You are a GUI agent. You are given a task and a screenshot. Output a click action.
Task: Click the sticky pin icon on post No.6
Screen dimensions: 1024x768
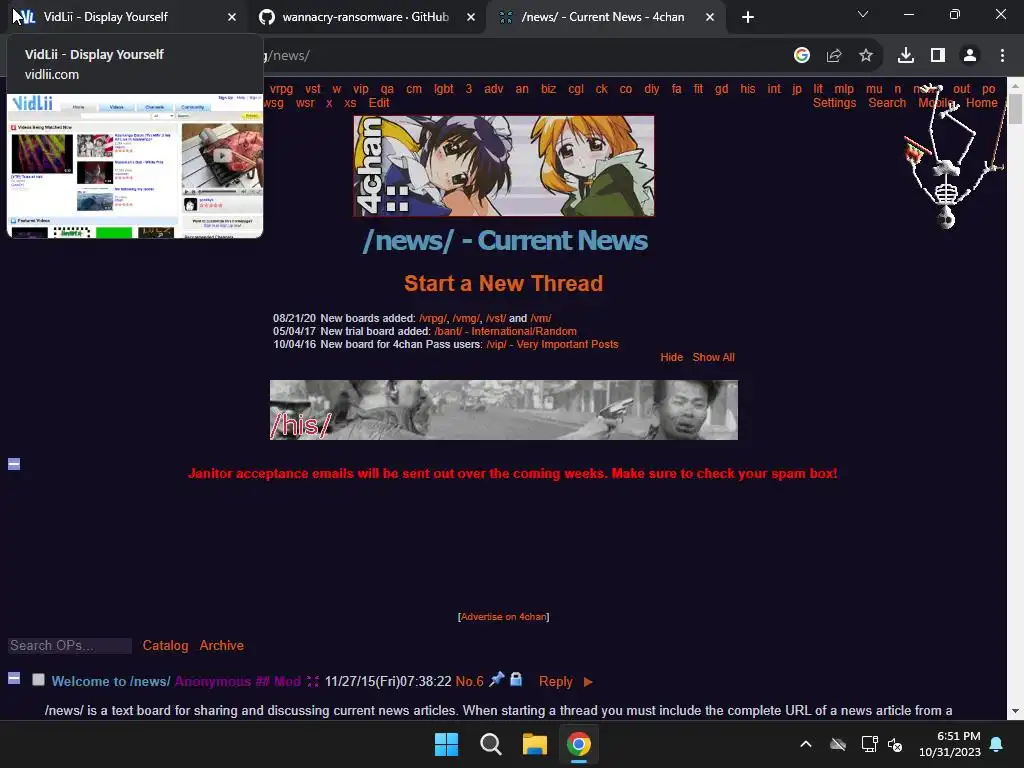pos(497,679)
